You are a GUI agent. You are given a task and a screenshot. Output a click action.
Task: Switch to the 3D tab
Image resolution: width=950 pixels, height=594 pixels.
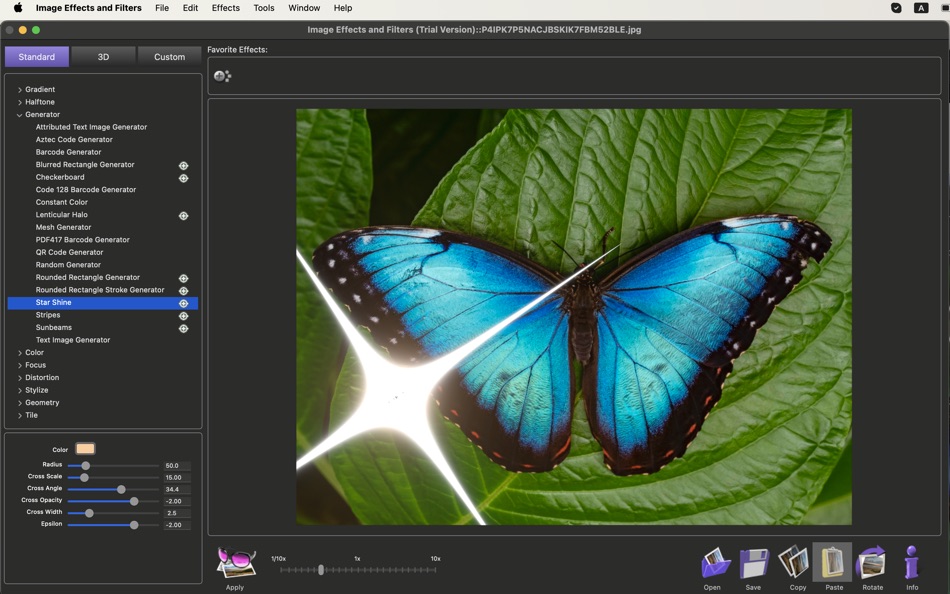tap(103, 57)
